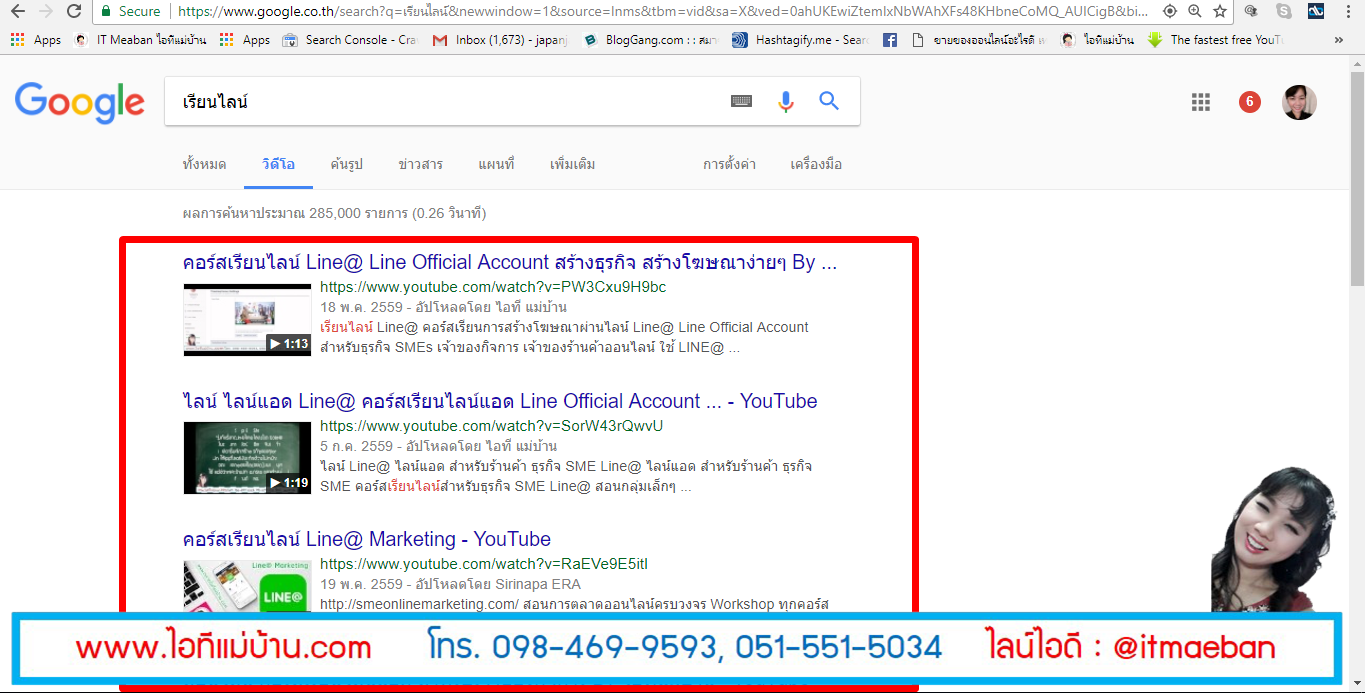Open the Facebook bookmark icon
The height and width of the screenshot is (693, 1365).
[889, 40]
